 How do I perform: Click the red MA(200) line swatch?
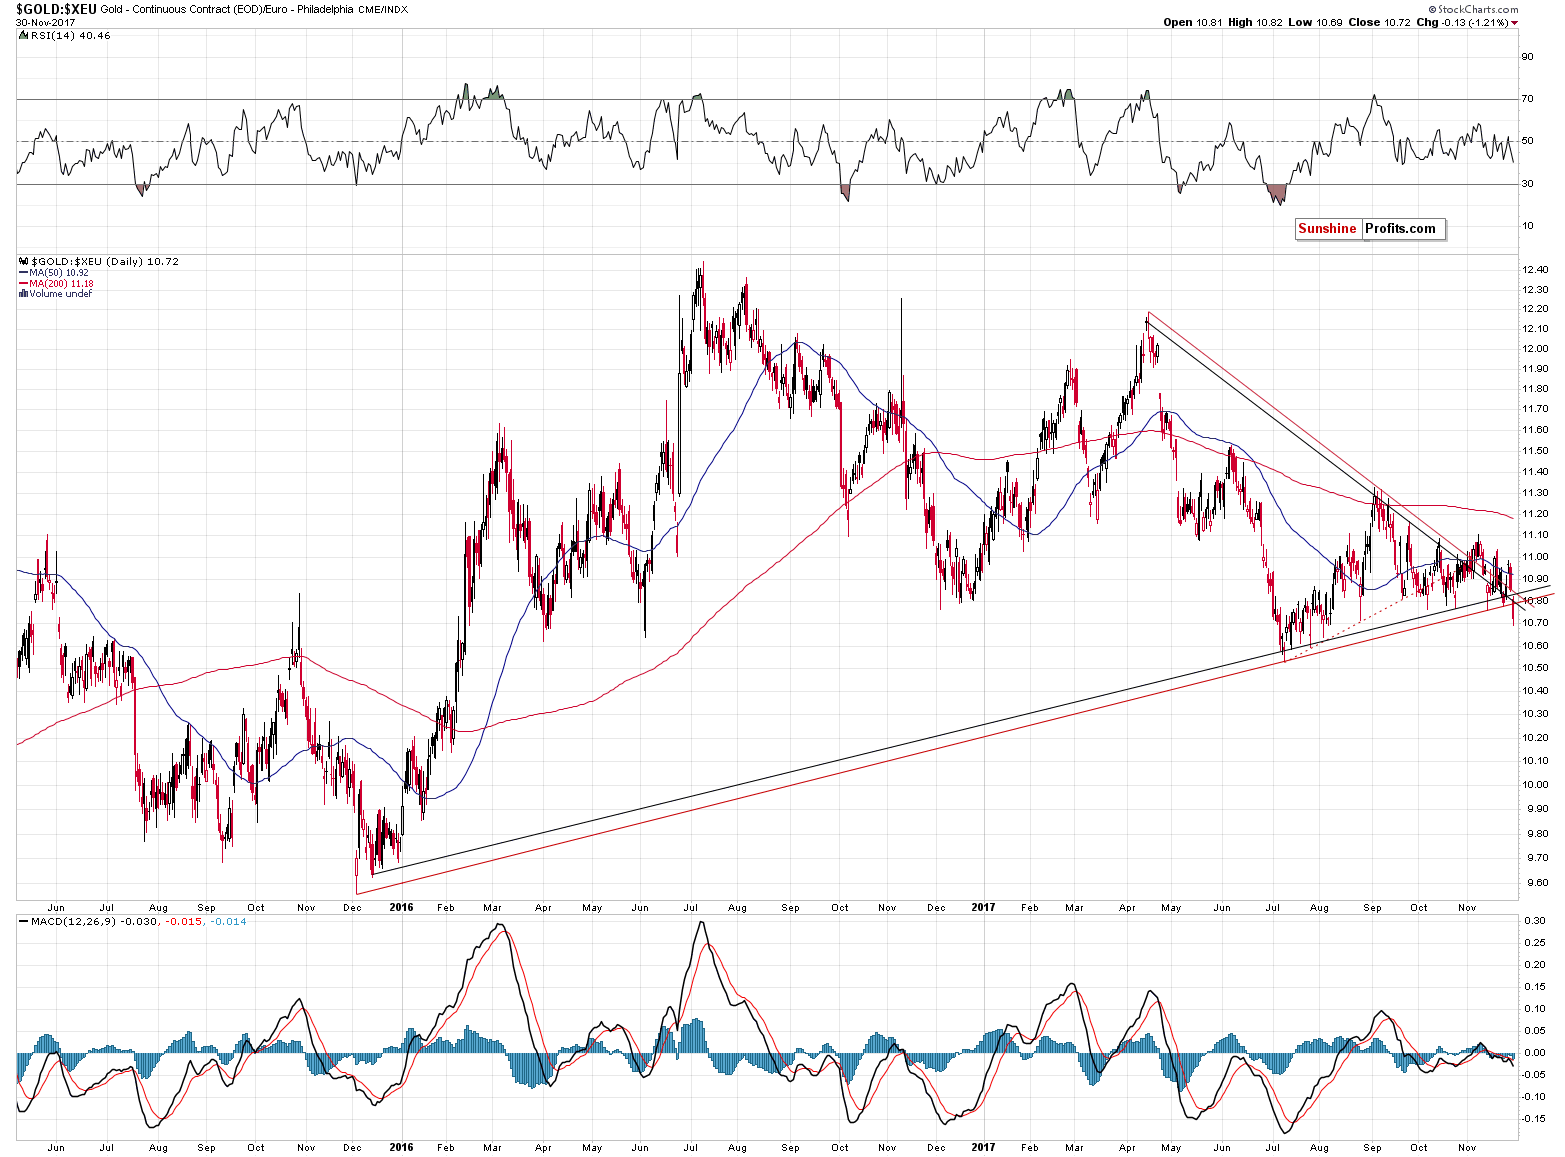click(x=23, y=283)
